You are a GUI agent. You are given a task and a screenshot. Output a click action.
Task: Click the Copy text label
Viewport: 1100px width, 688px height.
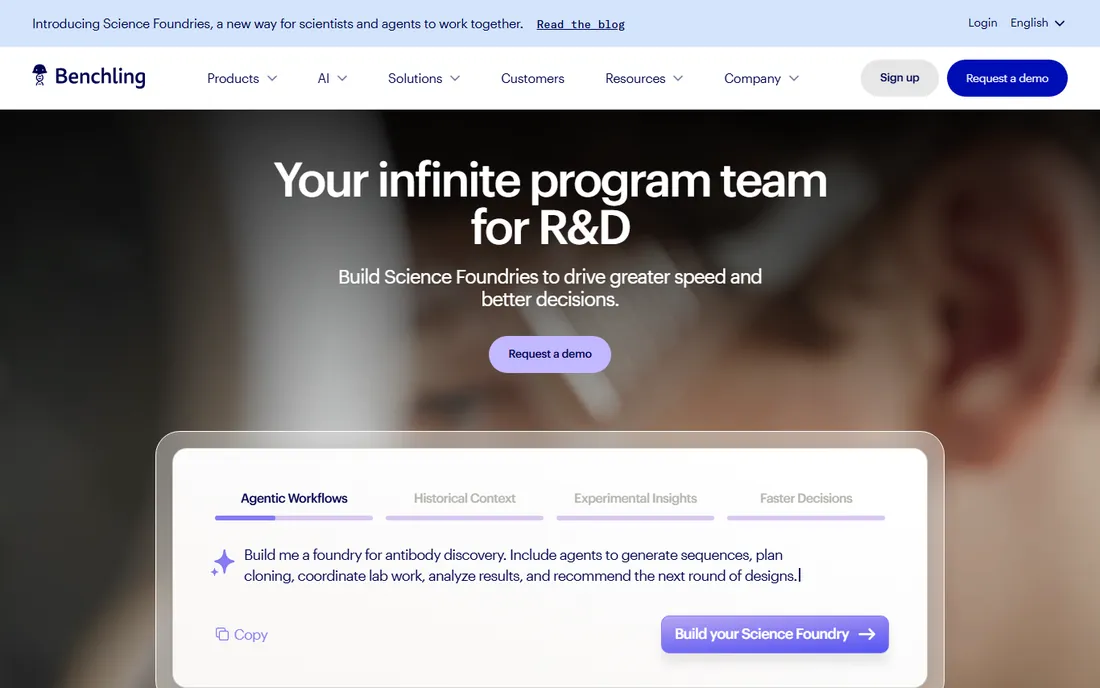click(250, 635)
